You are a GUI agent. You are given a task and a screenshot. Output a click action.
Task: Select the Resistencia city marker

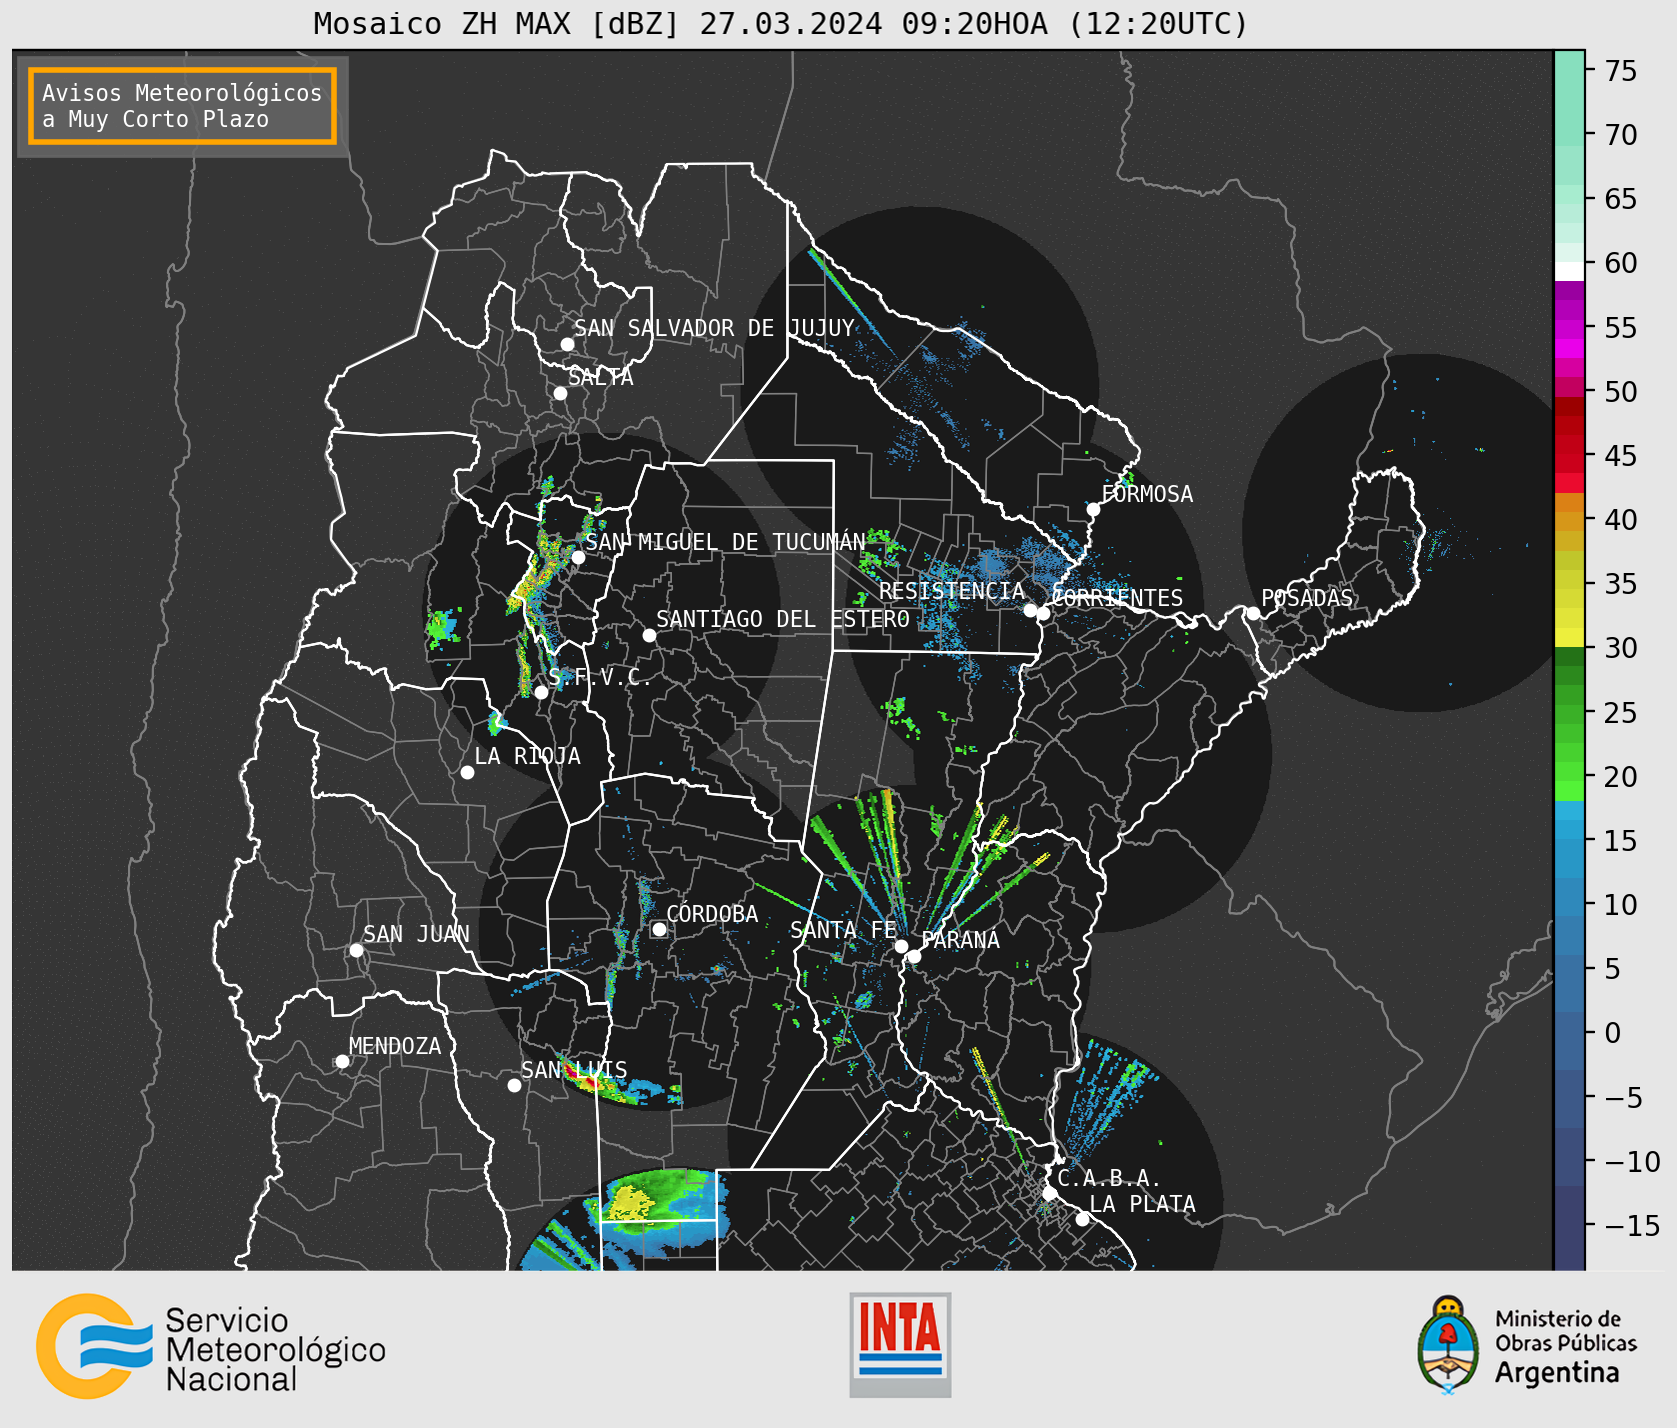1030,610
